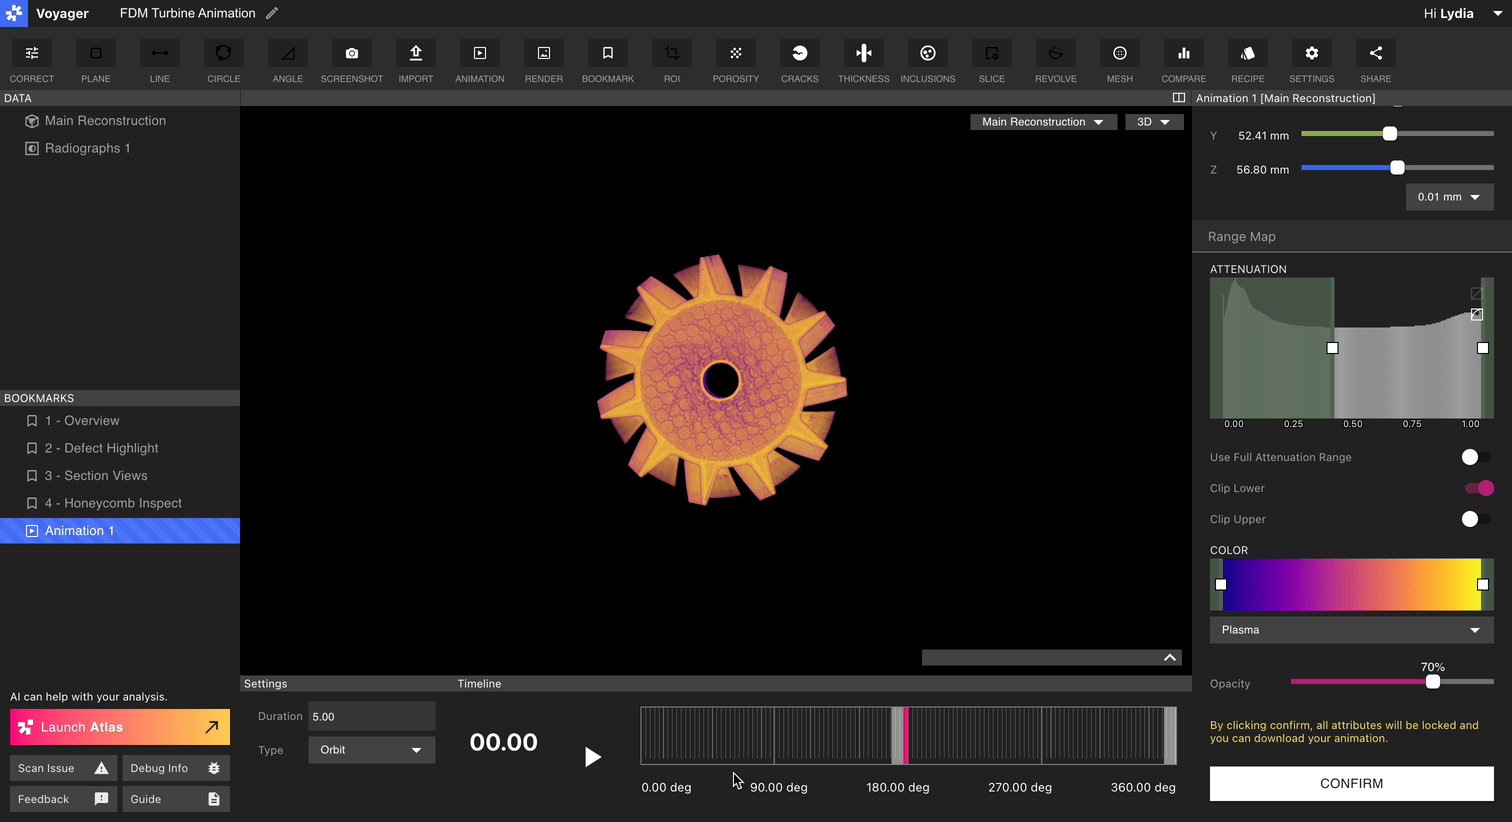Switch to the Timeline tab
The image size is (1512, 822).
pyautogui.click(x=479, y=684)
